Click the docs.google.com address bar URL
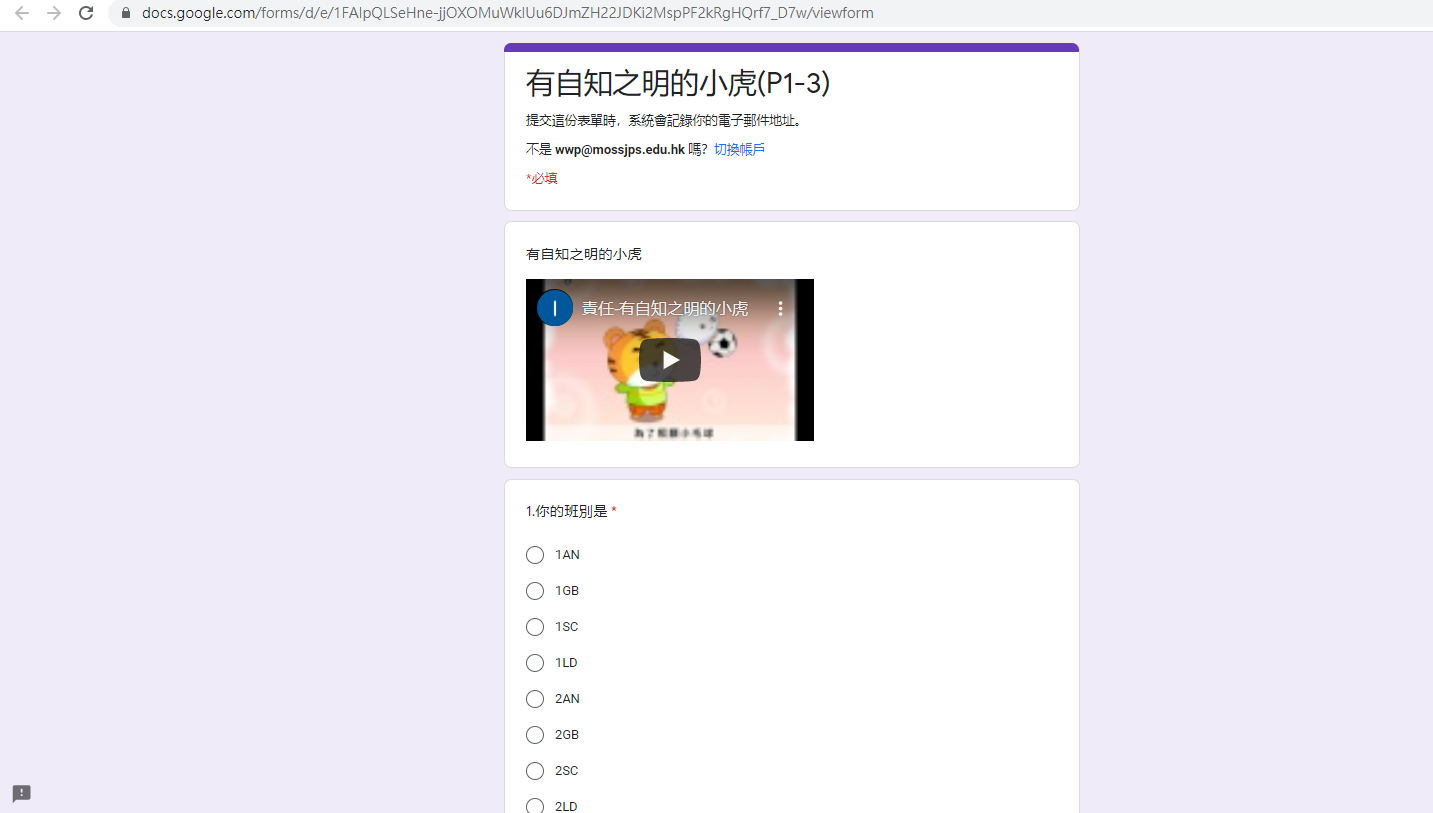This screenshot has height=813, width=1433. 508,13
